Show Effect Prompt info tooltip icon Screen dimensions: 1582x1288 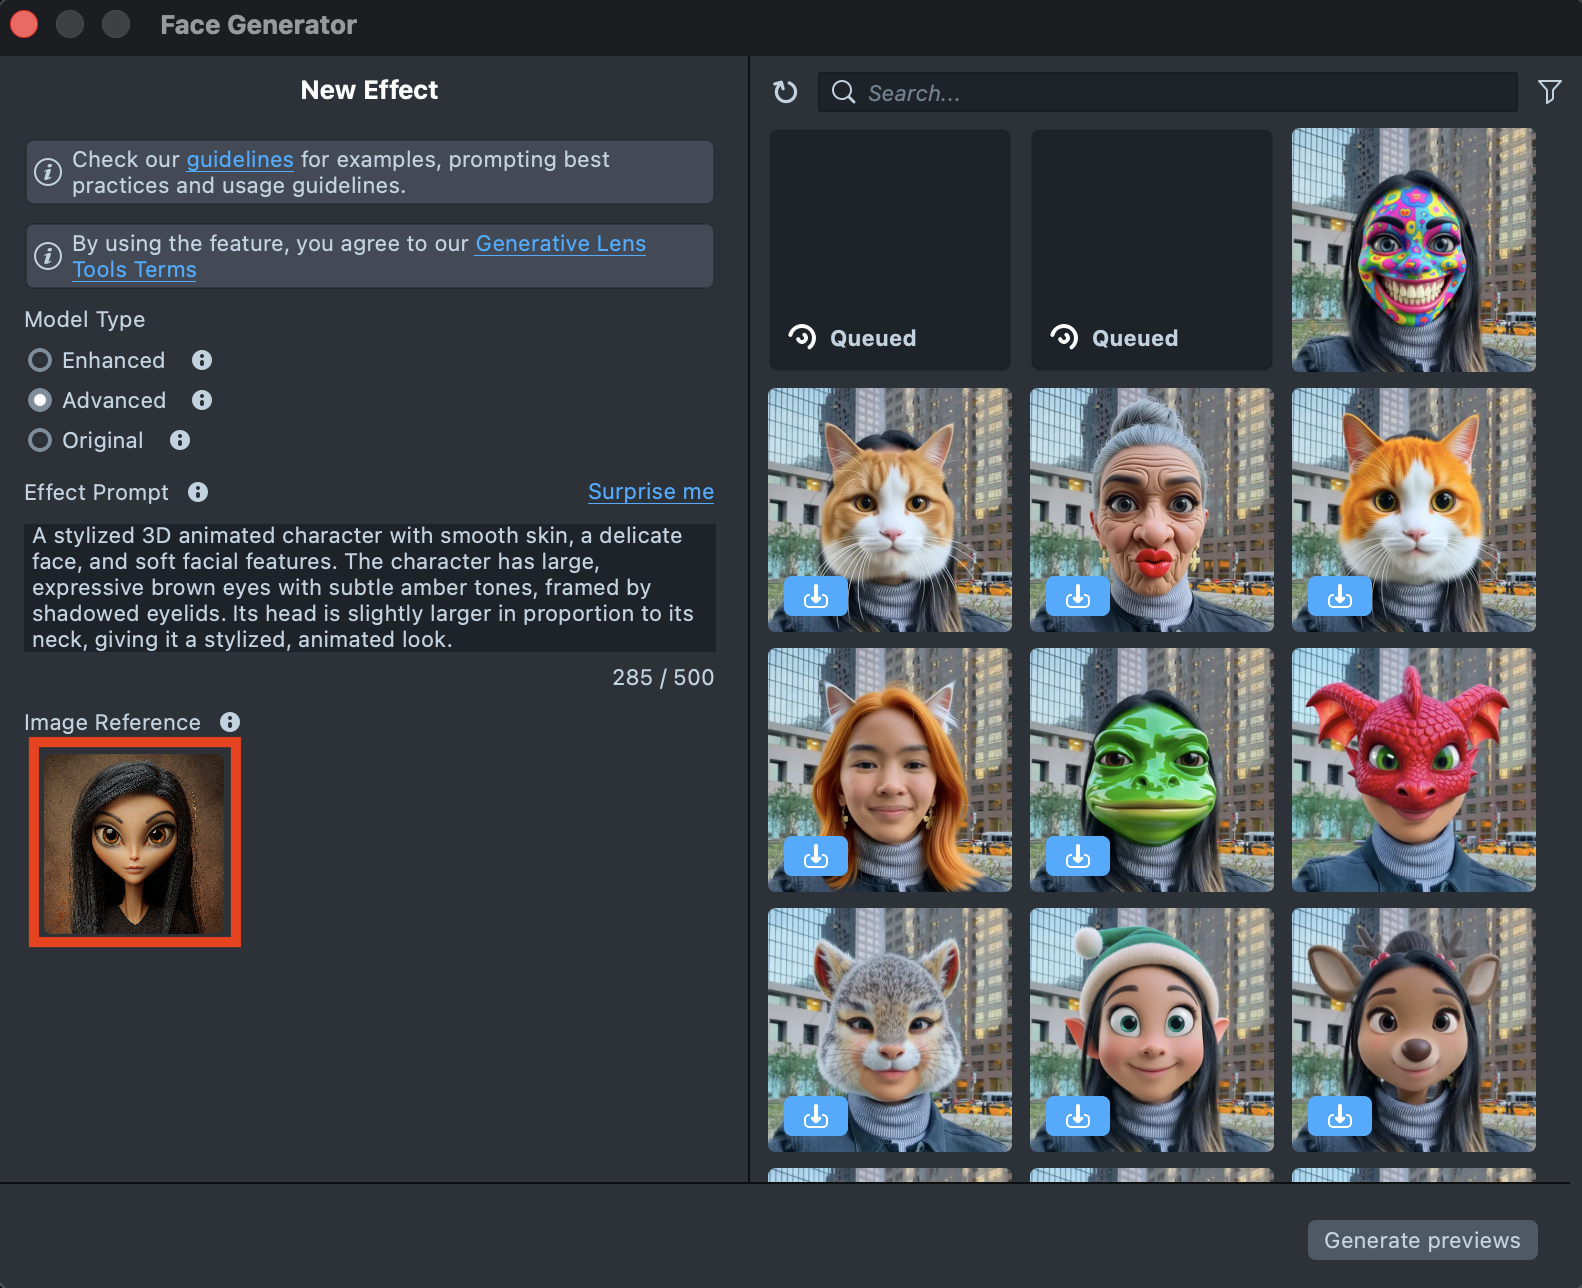pos(198,492)
